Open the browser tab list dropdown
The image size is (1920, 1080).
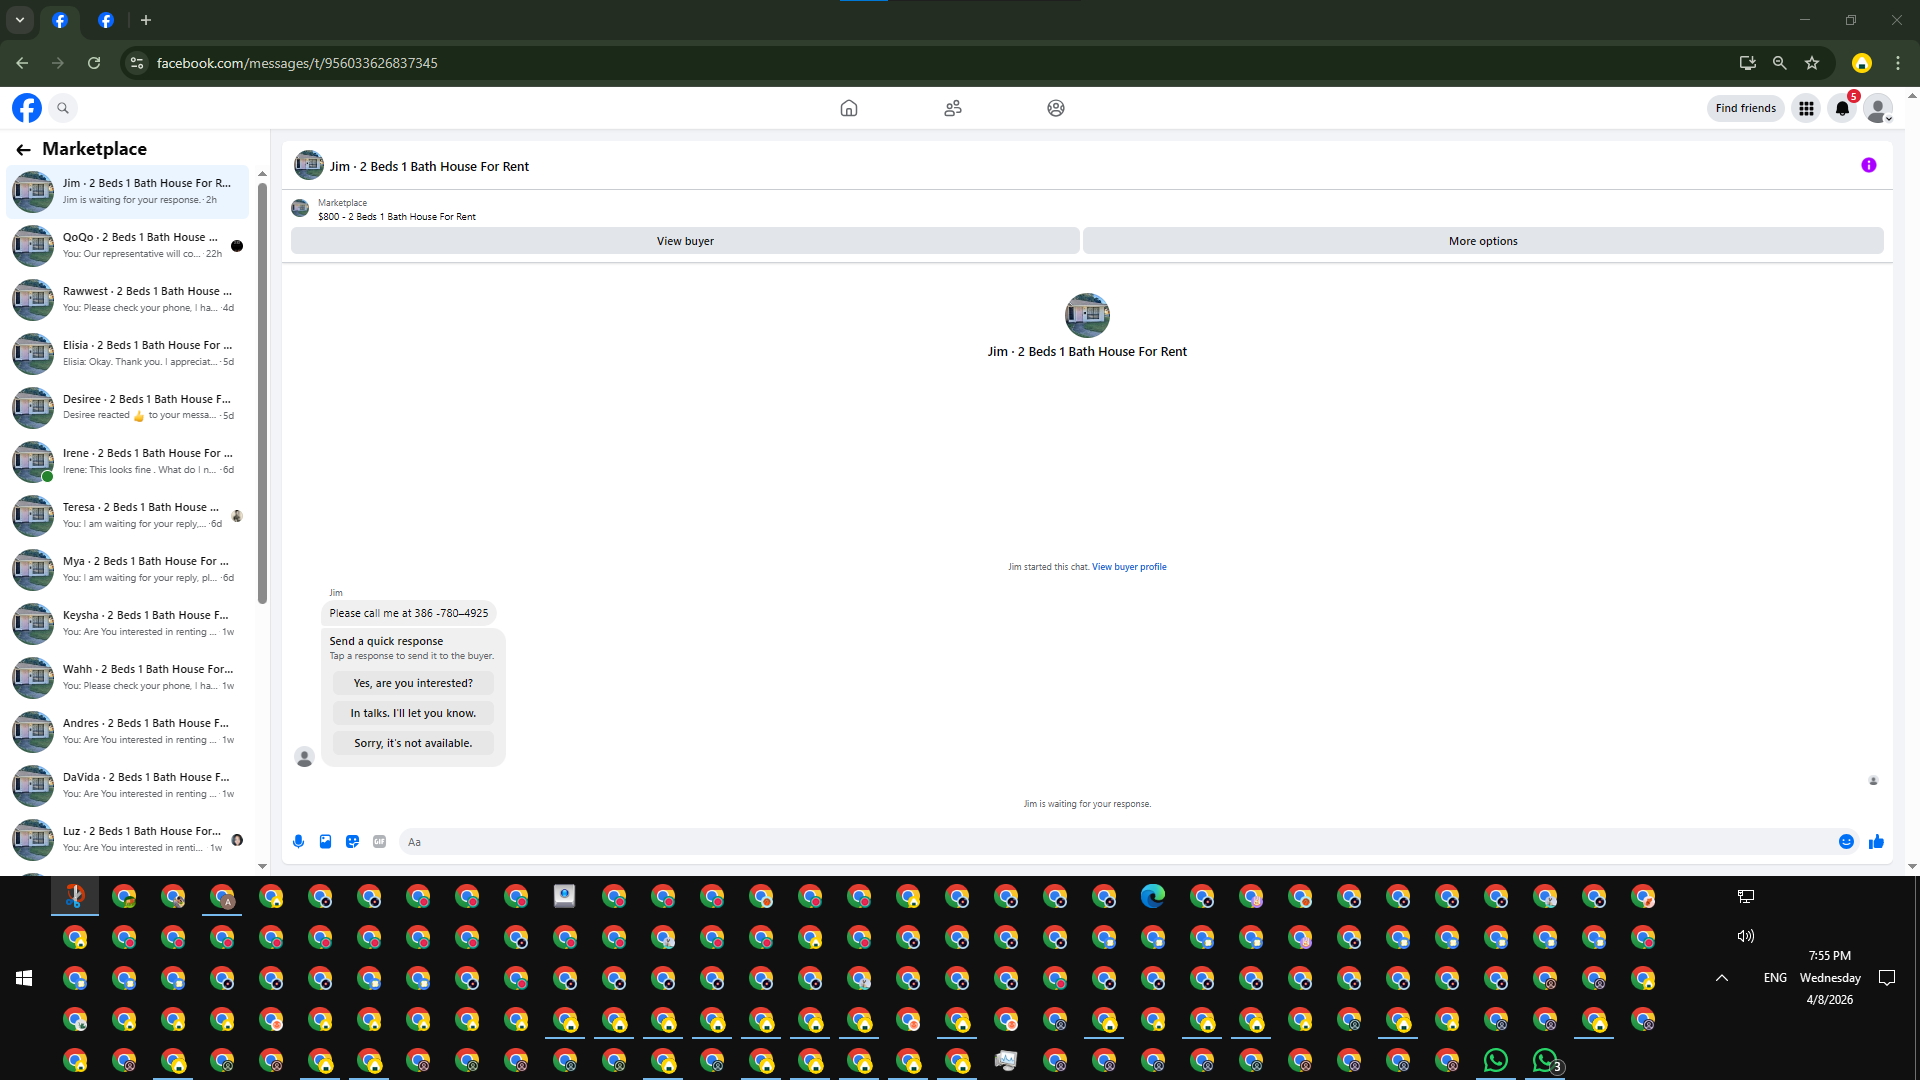(x=20, y=20)
